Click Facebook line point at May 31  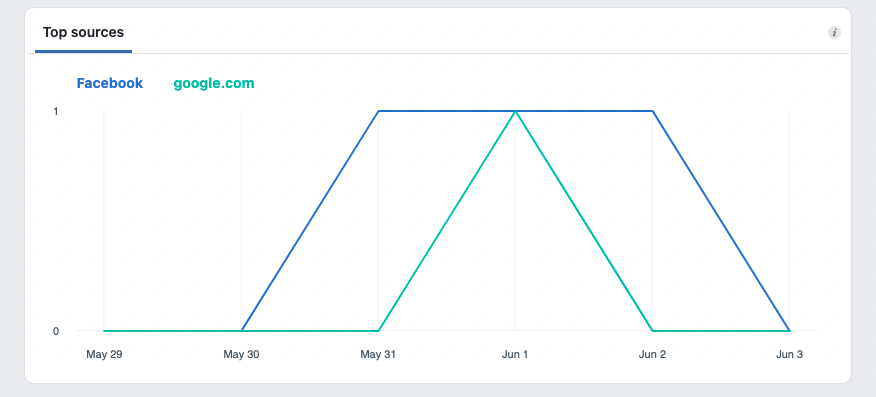[378, 111]
